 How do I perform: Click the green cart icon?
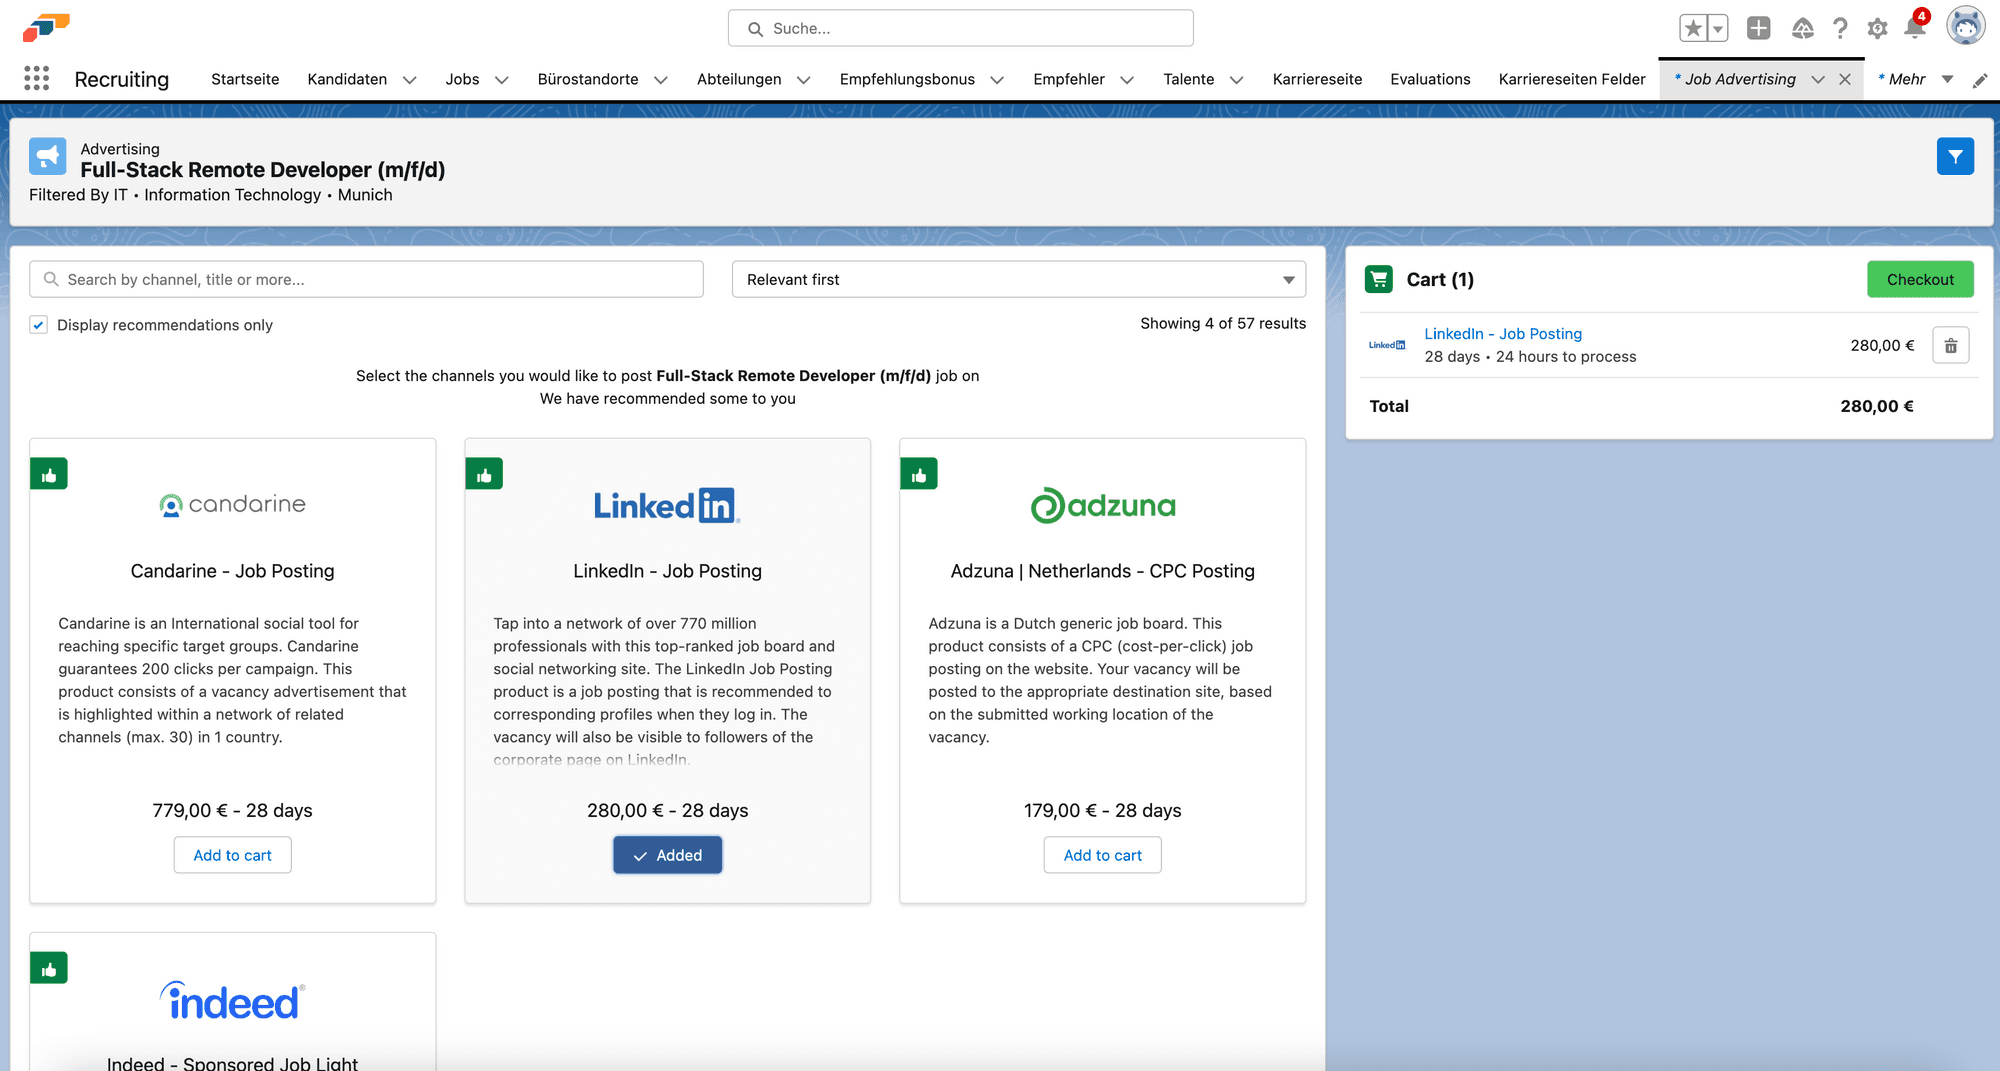click(x=1379, y=279)
